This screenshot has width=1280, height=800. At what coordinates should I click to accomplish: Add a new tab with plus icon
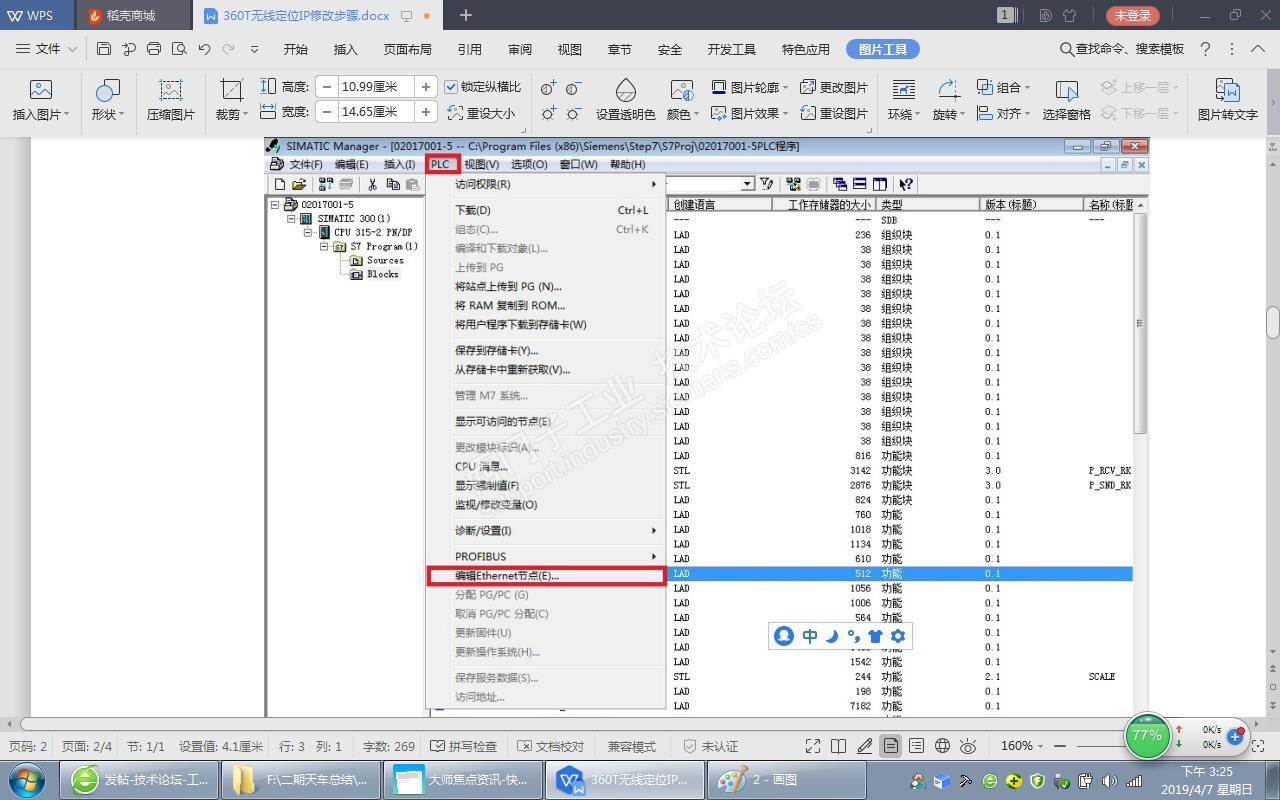pos(465,15)
